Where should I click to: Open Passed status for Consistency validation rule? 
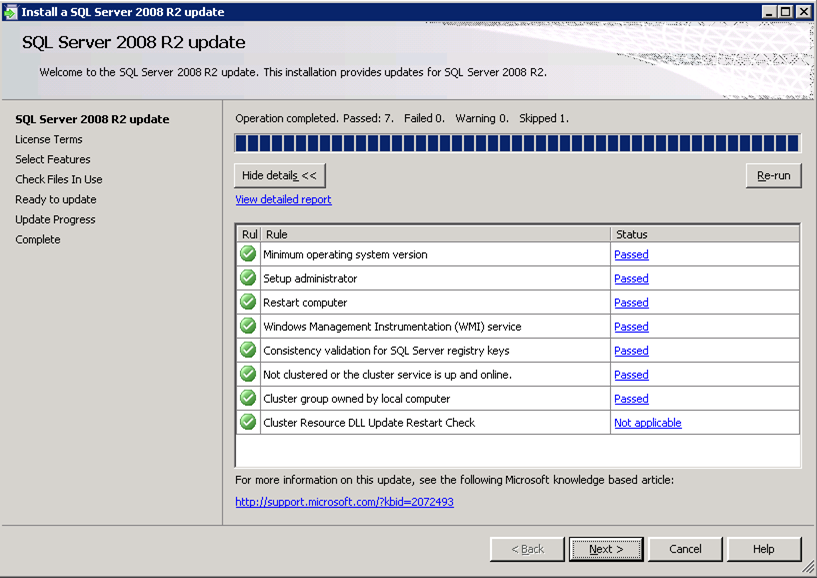click(632, 350)
